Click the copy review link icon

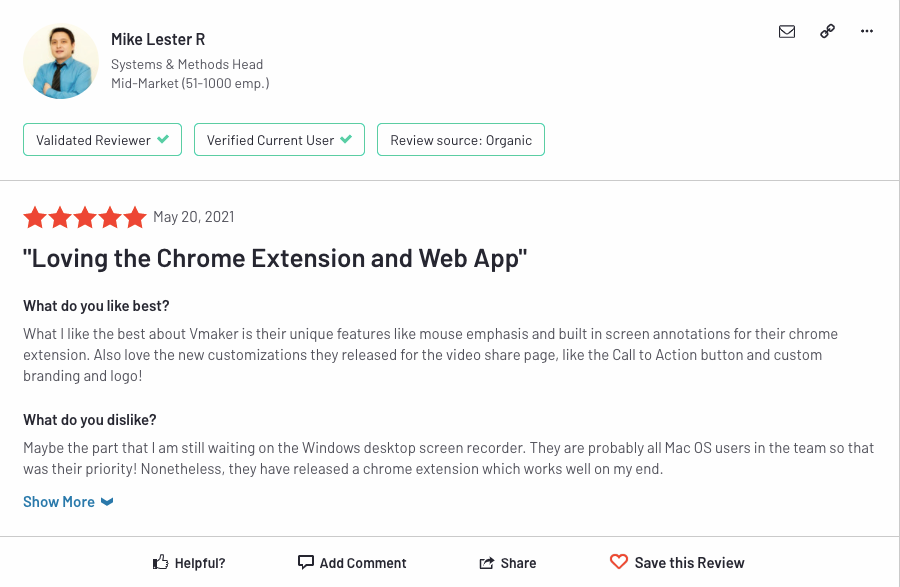click(x=827, y=31)
